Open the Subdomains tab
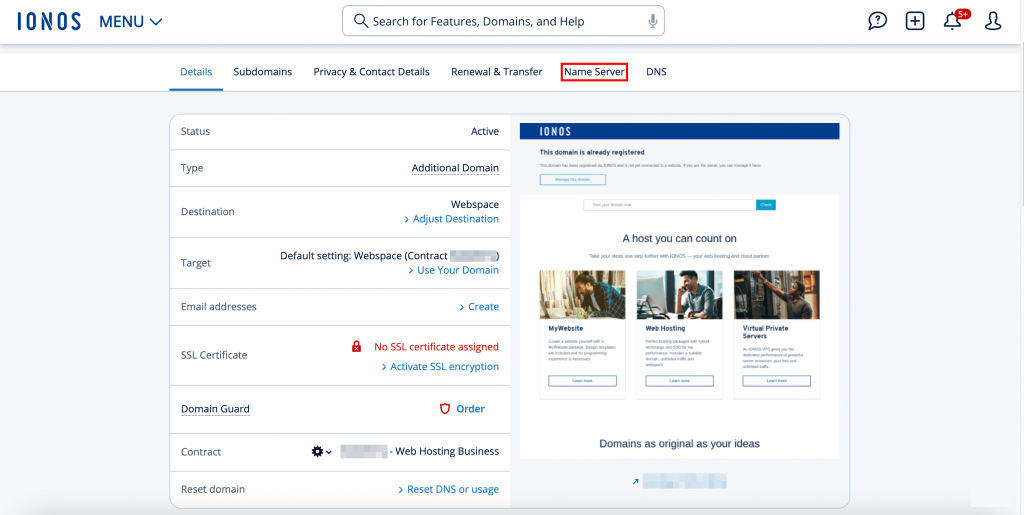Screen dimensions: 1024x515 pyautogui.click(x=263, y=72)
